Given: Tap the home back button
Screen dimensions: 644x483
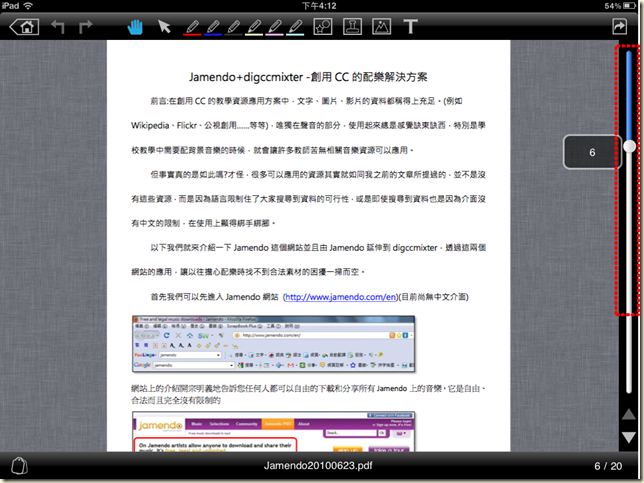Looking at the screenshot, I should pos(24,27).
